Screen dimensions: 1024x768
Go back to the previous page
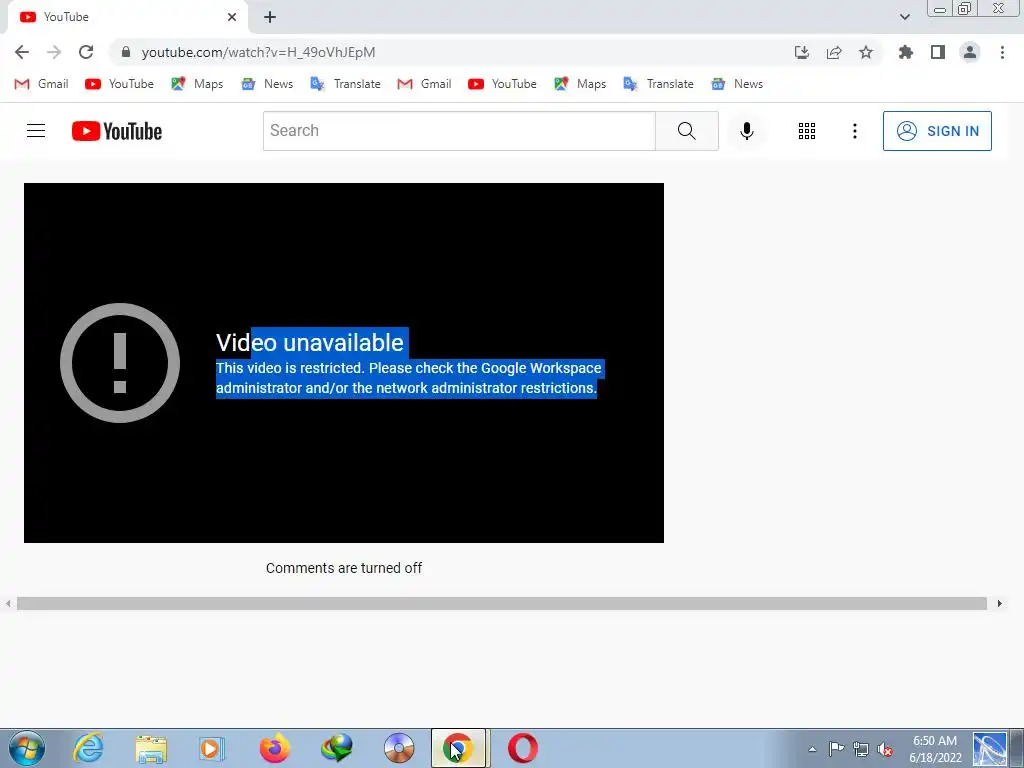[x=22, y=52]
